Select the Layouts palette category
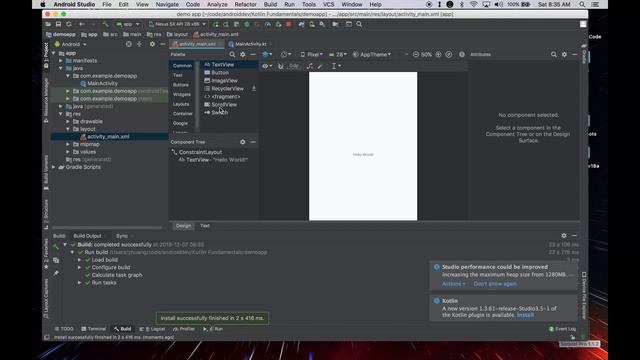The image size is (640, 360). 181,104
